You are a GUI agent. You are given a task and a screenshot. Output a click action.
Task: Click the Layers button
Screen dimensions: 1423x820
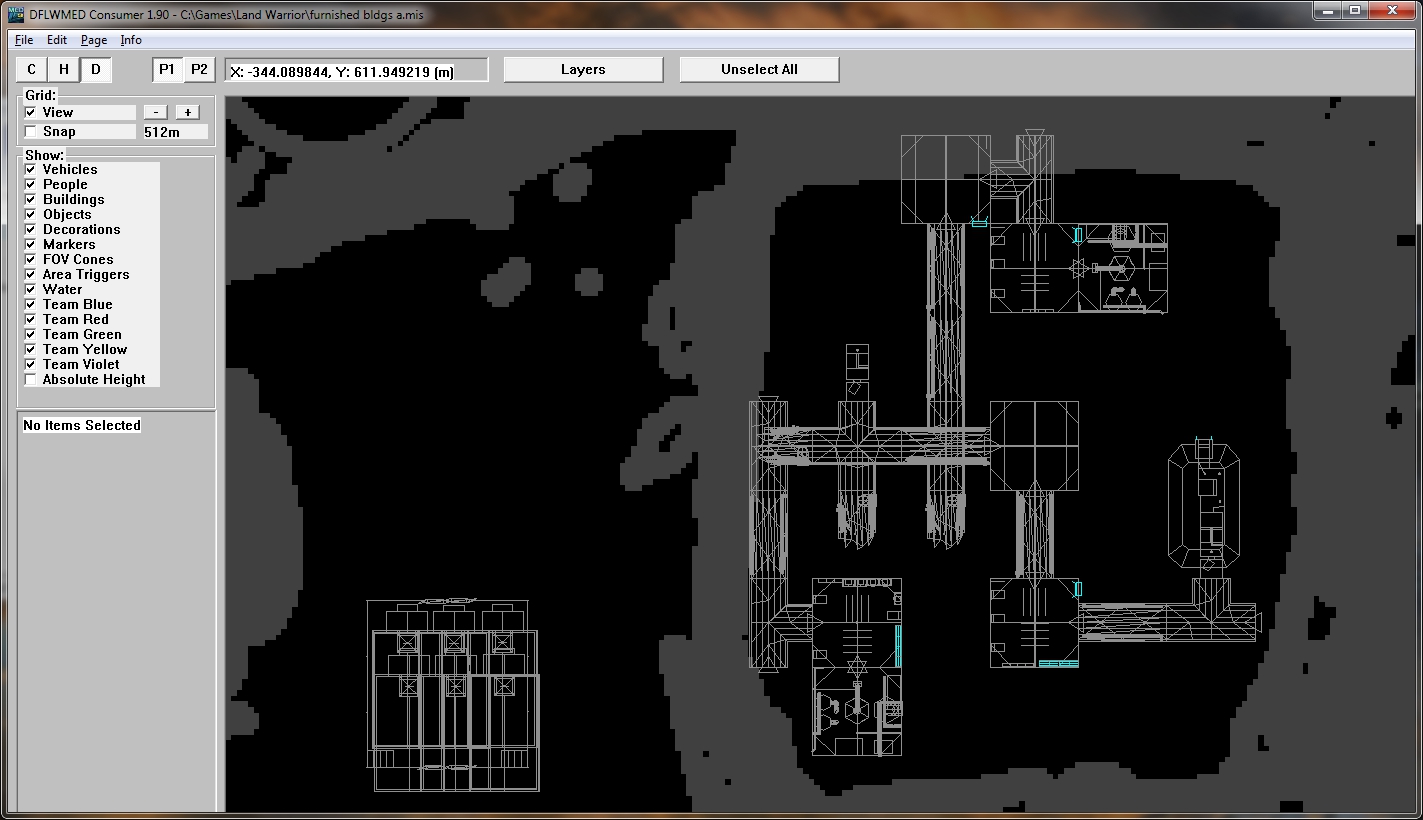coord(583,69)
